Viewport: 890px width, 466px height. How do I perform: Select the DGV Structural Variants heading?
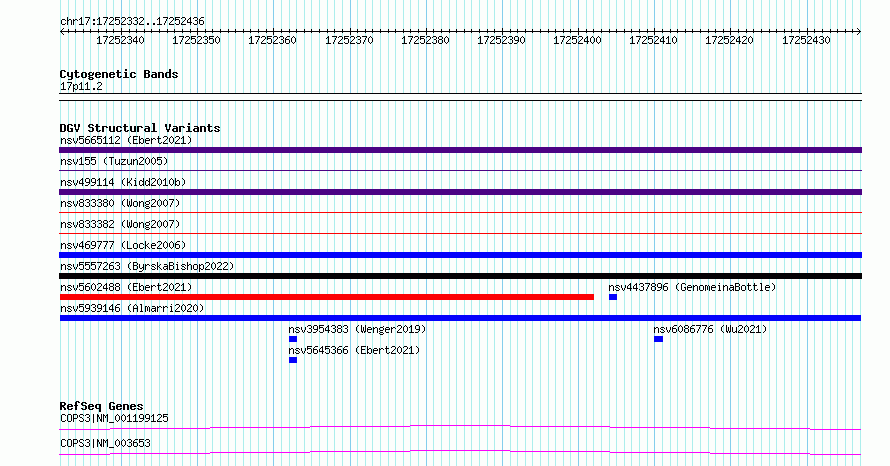coord(140,128)
